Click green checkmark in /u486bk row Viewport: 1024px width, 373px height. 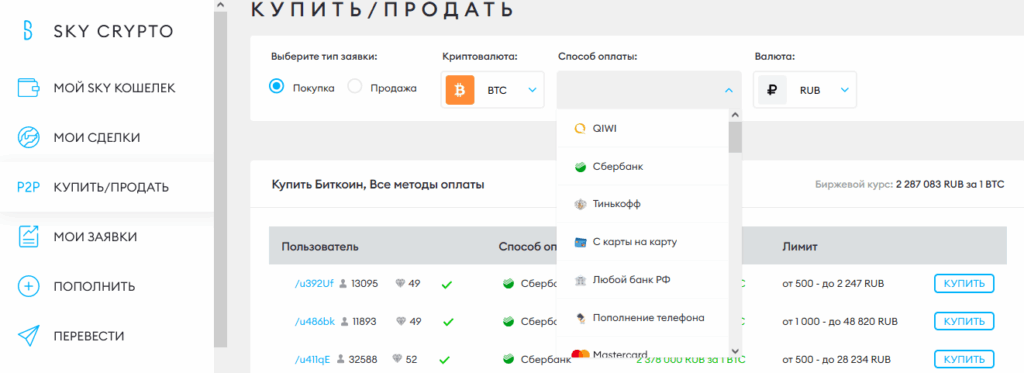click(x=448, y=321)
